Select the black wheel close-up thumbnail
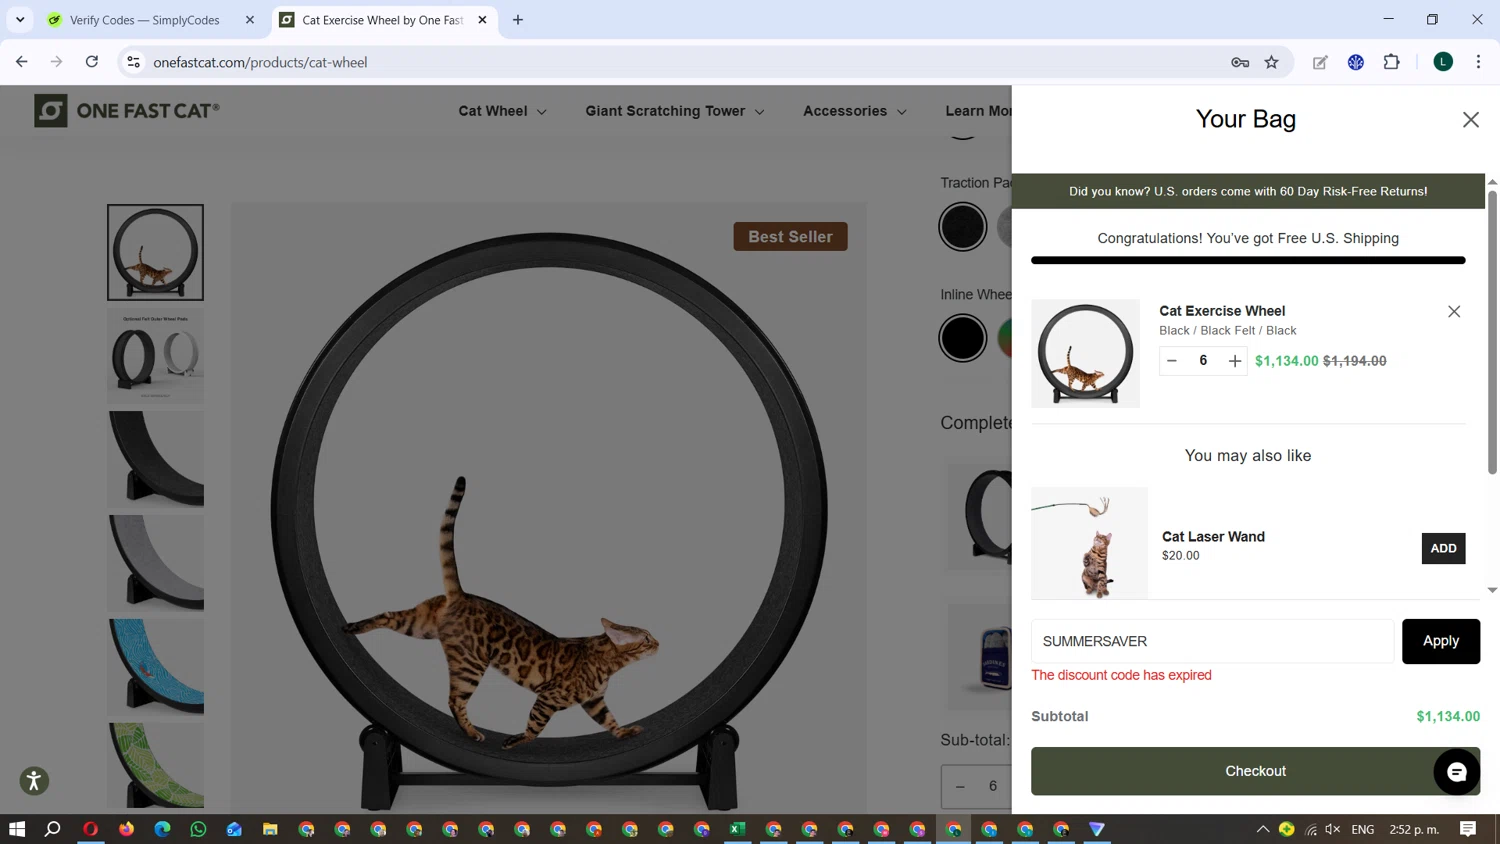The width and height of the screenshot is (1500, 844). [155, 459]
